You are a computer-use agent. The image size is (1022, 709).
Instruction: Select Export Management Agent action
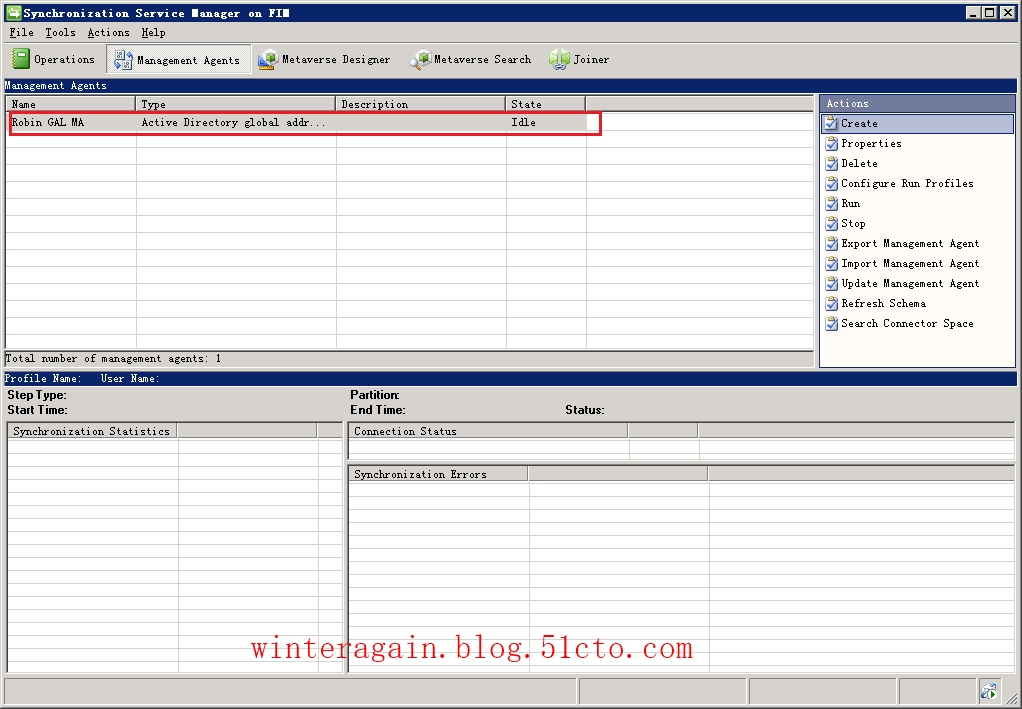pos(910,244)
